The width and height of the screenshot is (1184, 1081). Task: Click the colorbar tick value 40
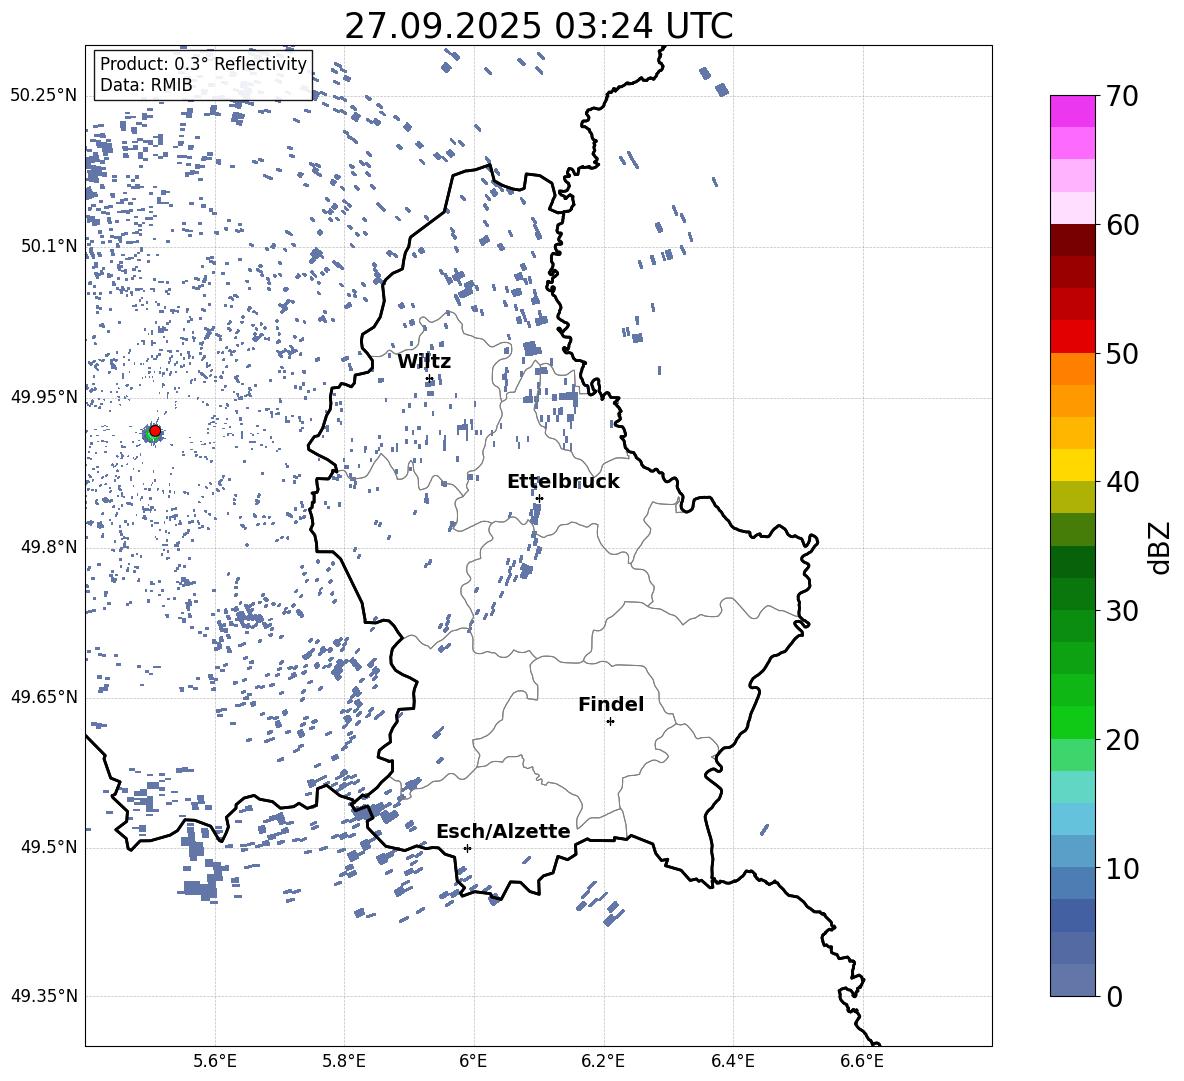(1122, 482)
